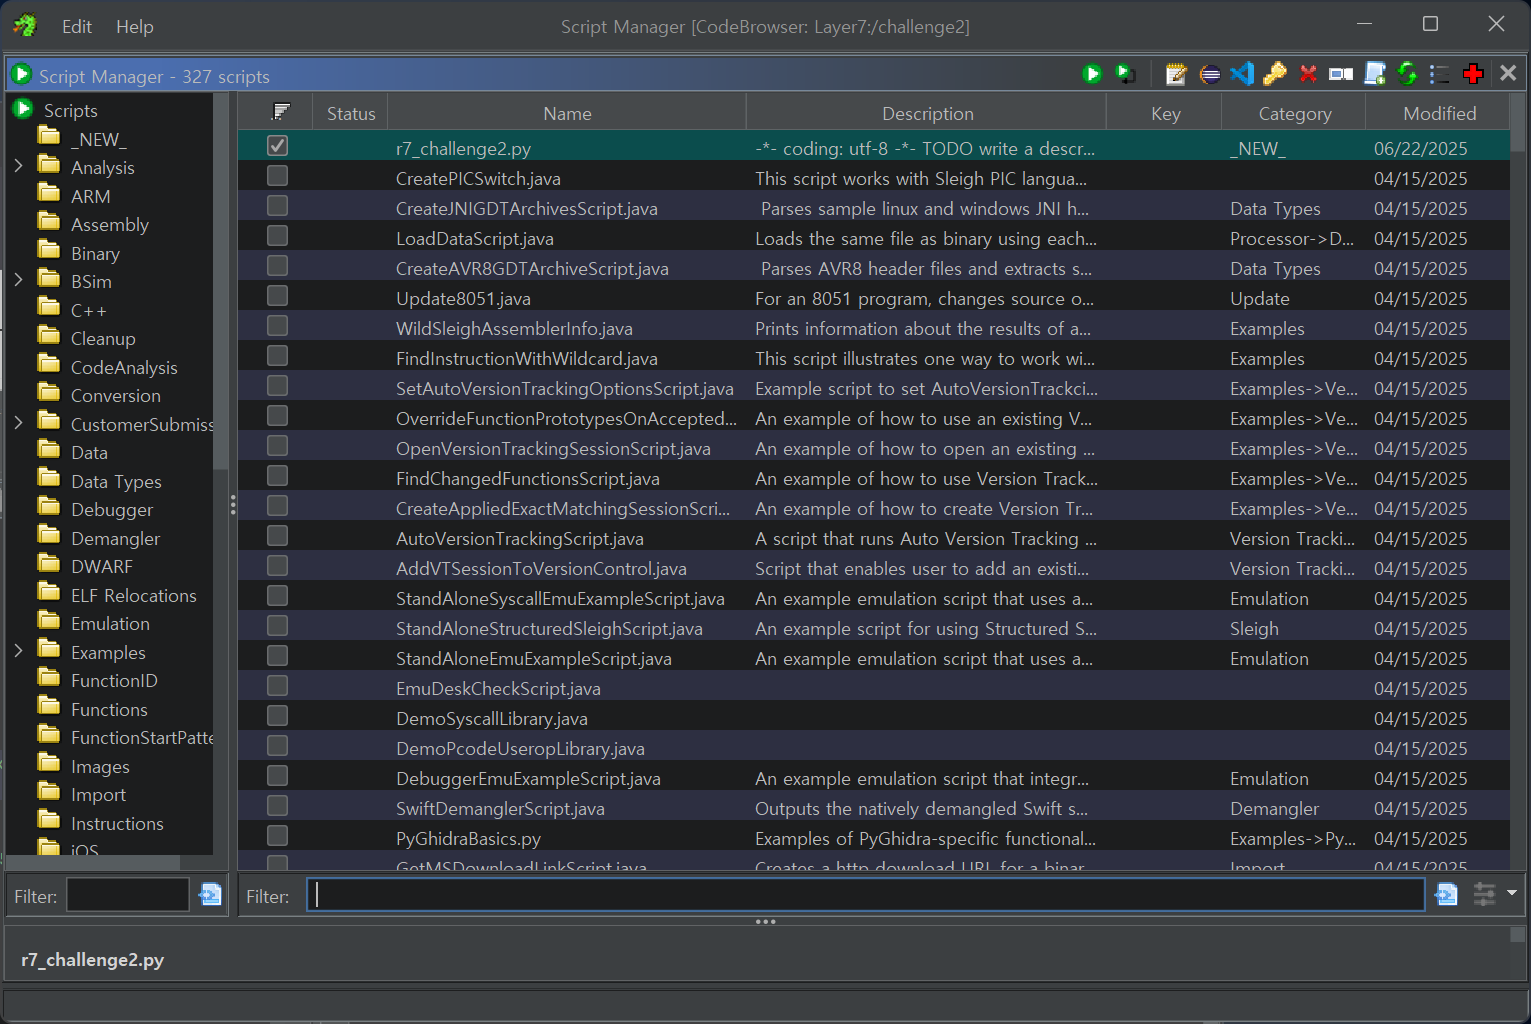The image size is (1531, 1024).
Task: Select the Instructions category folder
Action: [101, 822]
